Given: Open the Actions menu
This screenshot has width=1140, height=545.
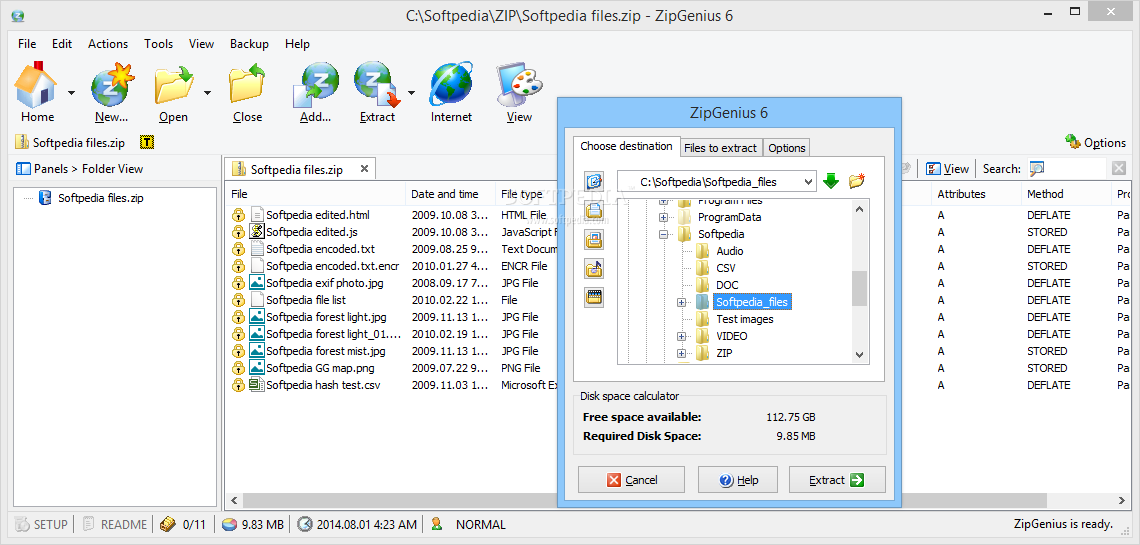Looking at the screenshot, I should pos(108,44).
